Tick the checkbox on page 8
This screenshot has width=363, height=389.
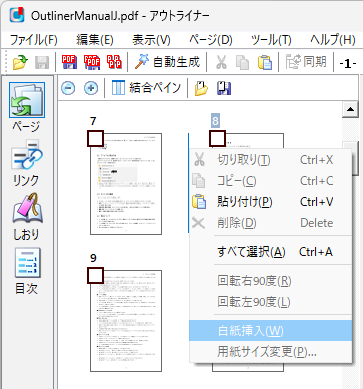217,138
